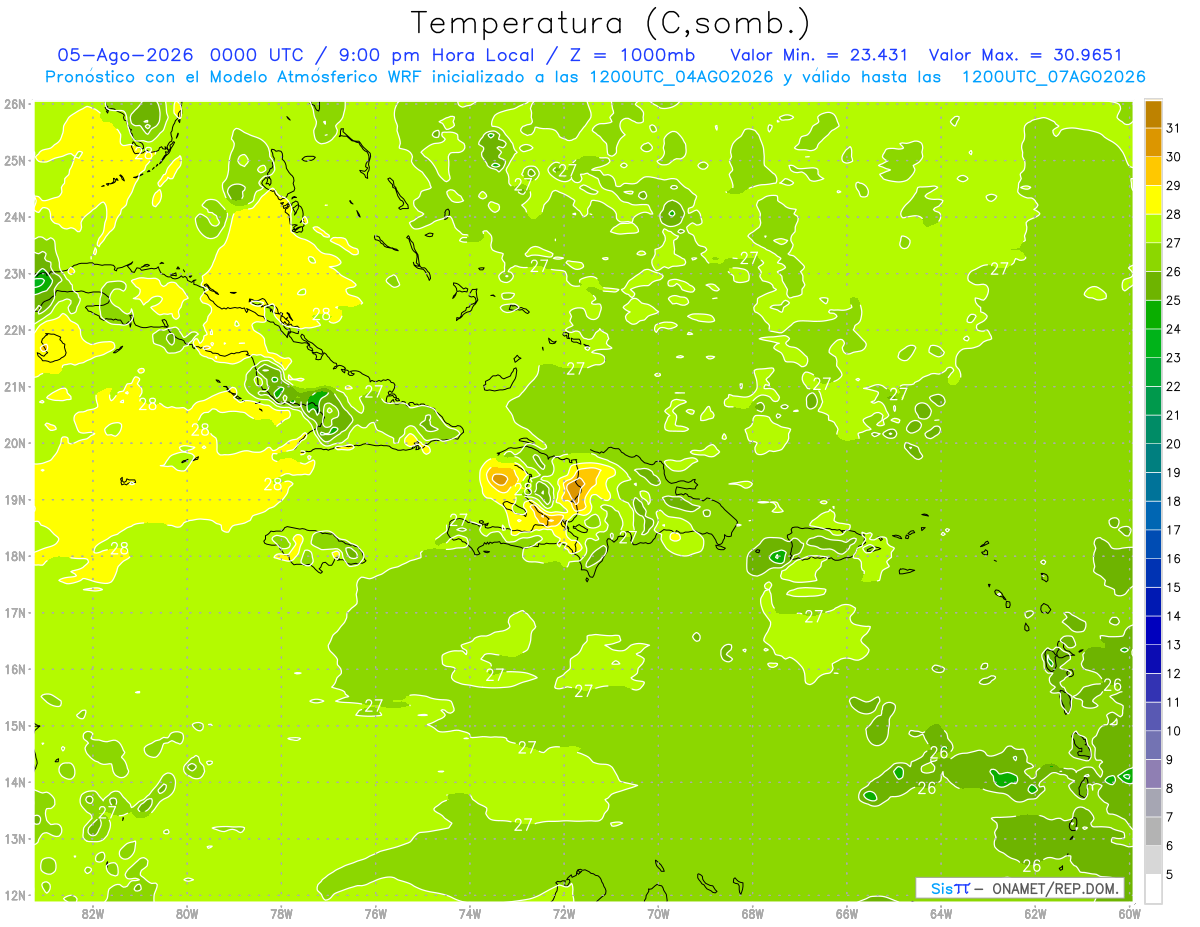Click the longitude axis label '76W'
This screenshot has width=1200, height=927.
tap(375, 913)
